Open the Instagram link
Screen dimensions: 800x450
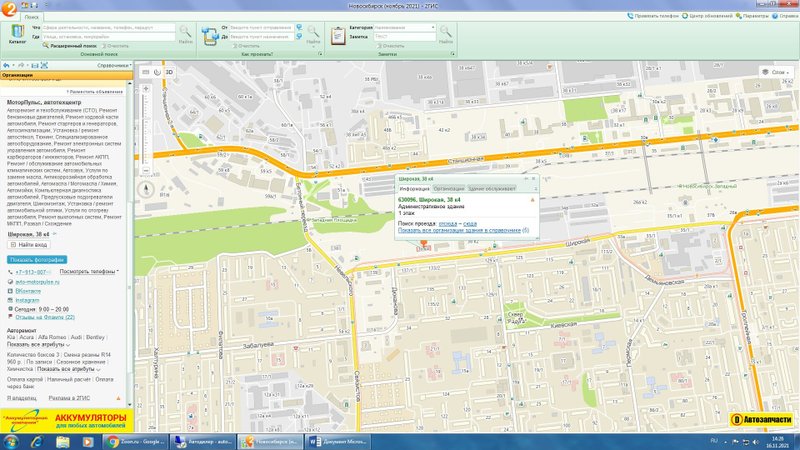(x=27, y=300)
